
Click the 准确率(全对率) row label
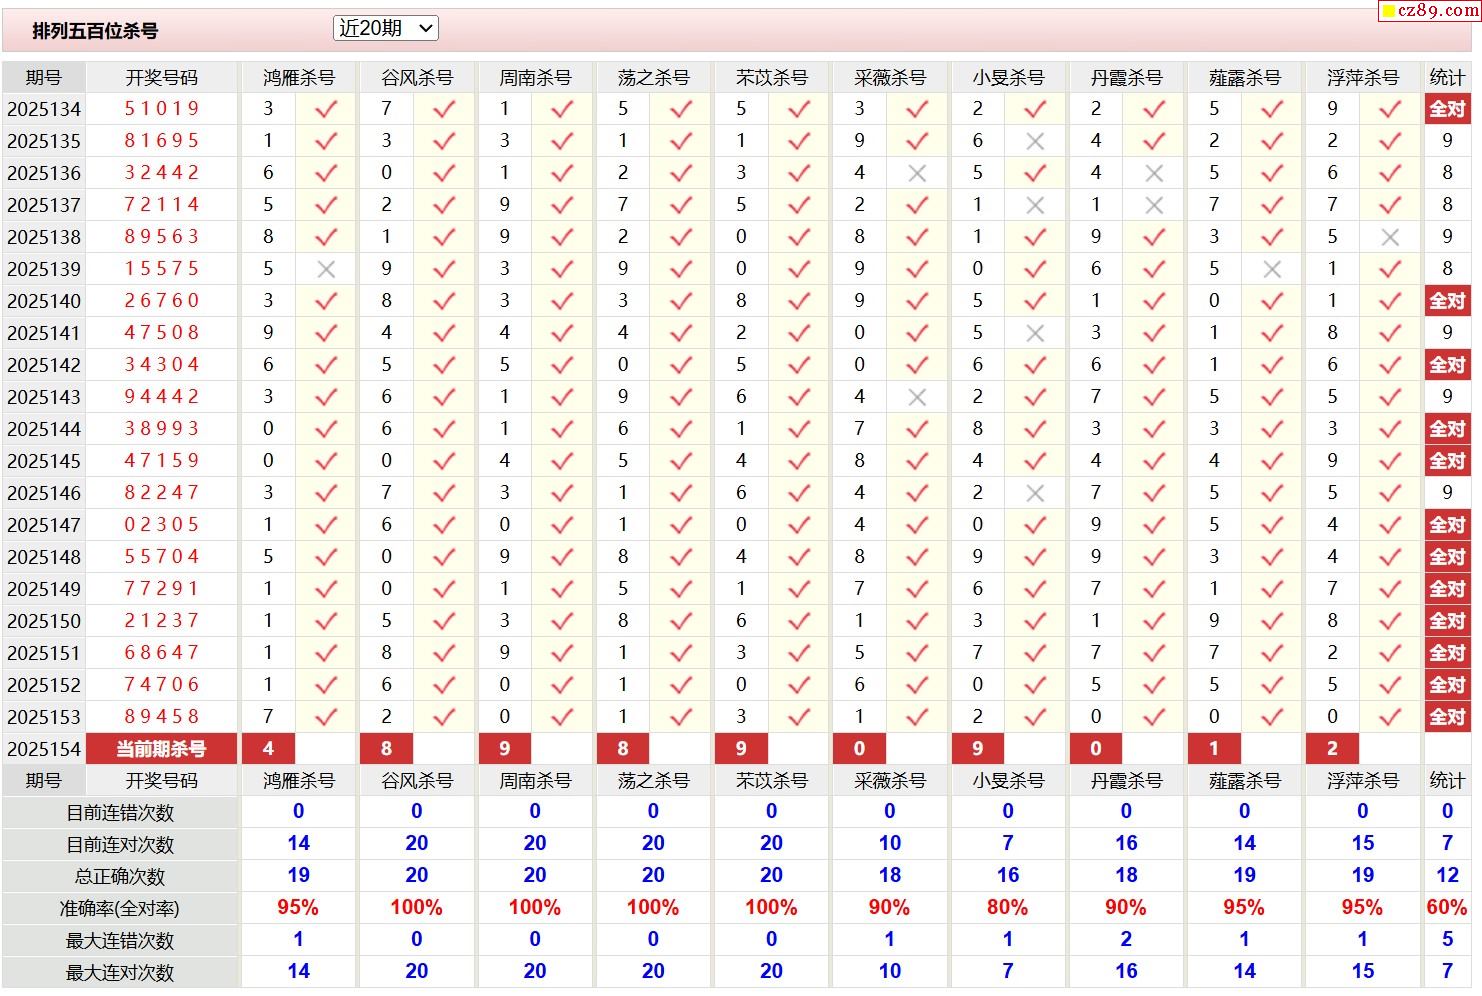tap(120, 909)
